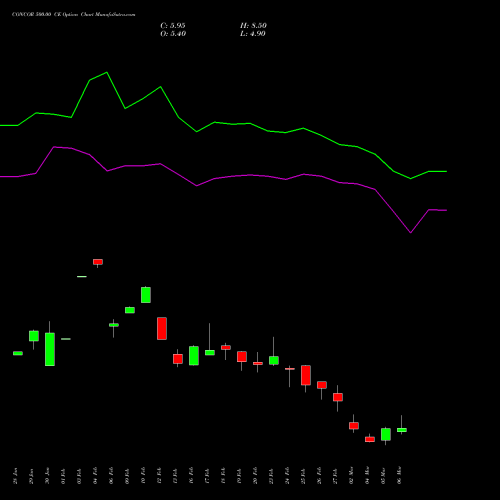This screenshot has height=500, width=500.
Task: Click the green candle above 16 Feb
Action: pyautogui.click(x=194, y=356)
